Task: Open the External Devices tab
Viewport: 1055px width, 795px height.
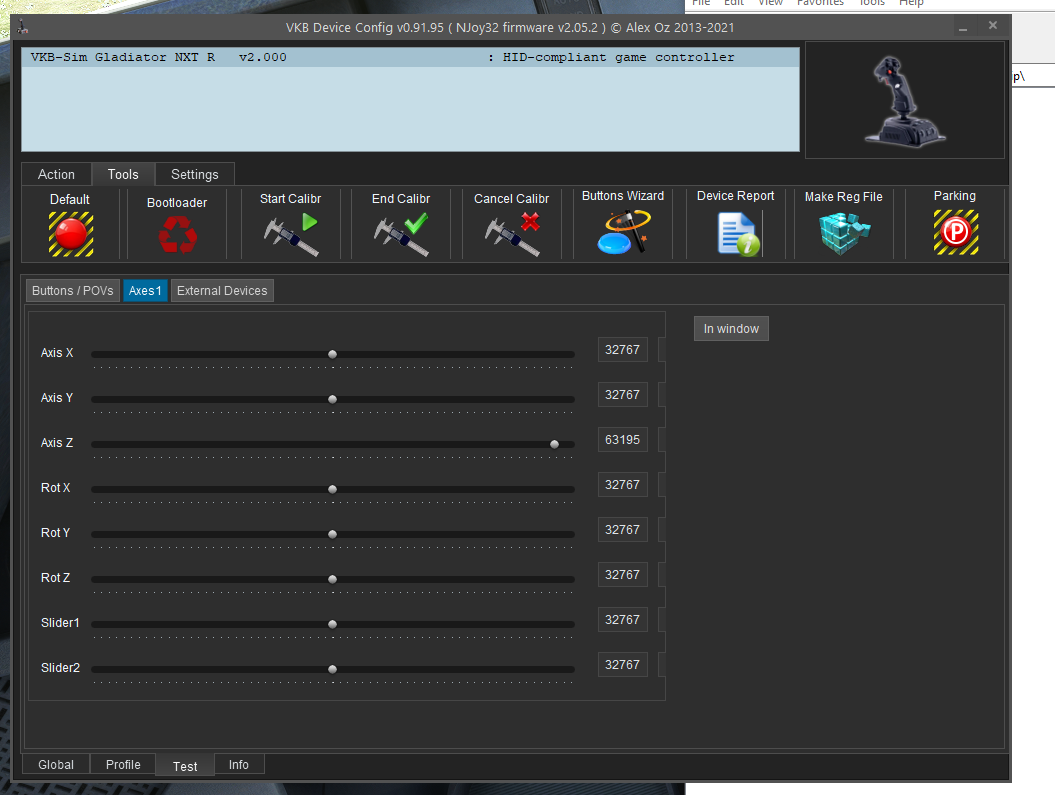Action: tap(222, 291)
